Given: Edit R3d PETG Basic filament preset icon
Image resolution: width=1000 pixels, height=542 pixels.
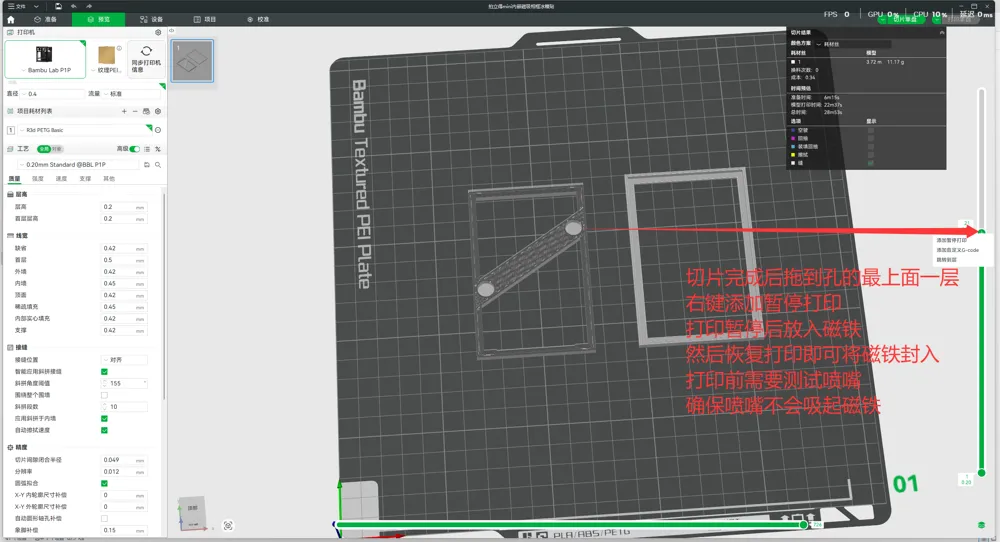Looking at the screenshot, I should pos(158,130).
